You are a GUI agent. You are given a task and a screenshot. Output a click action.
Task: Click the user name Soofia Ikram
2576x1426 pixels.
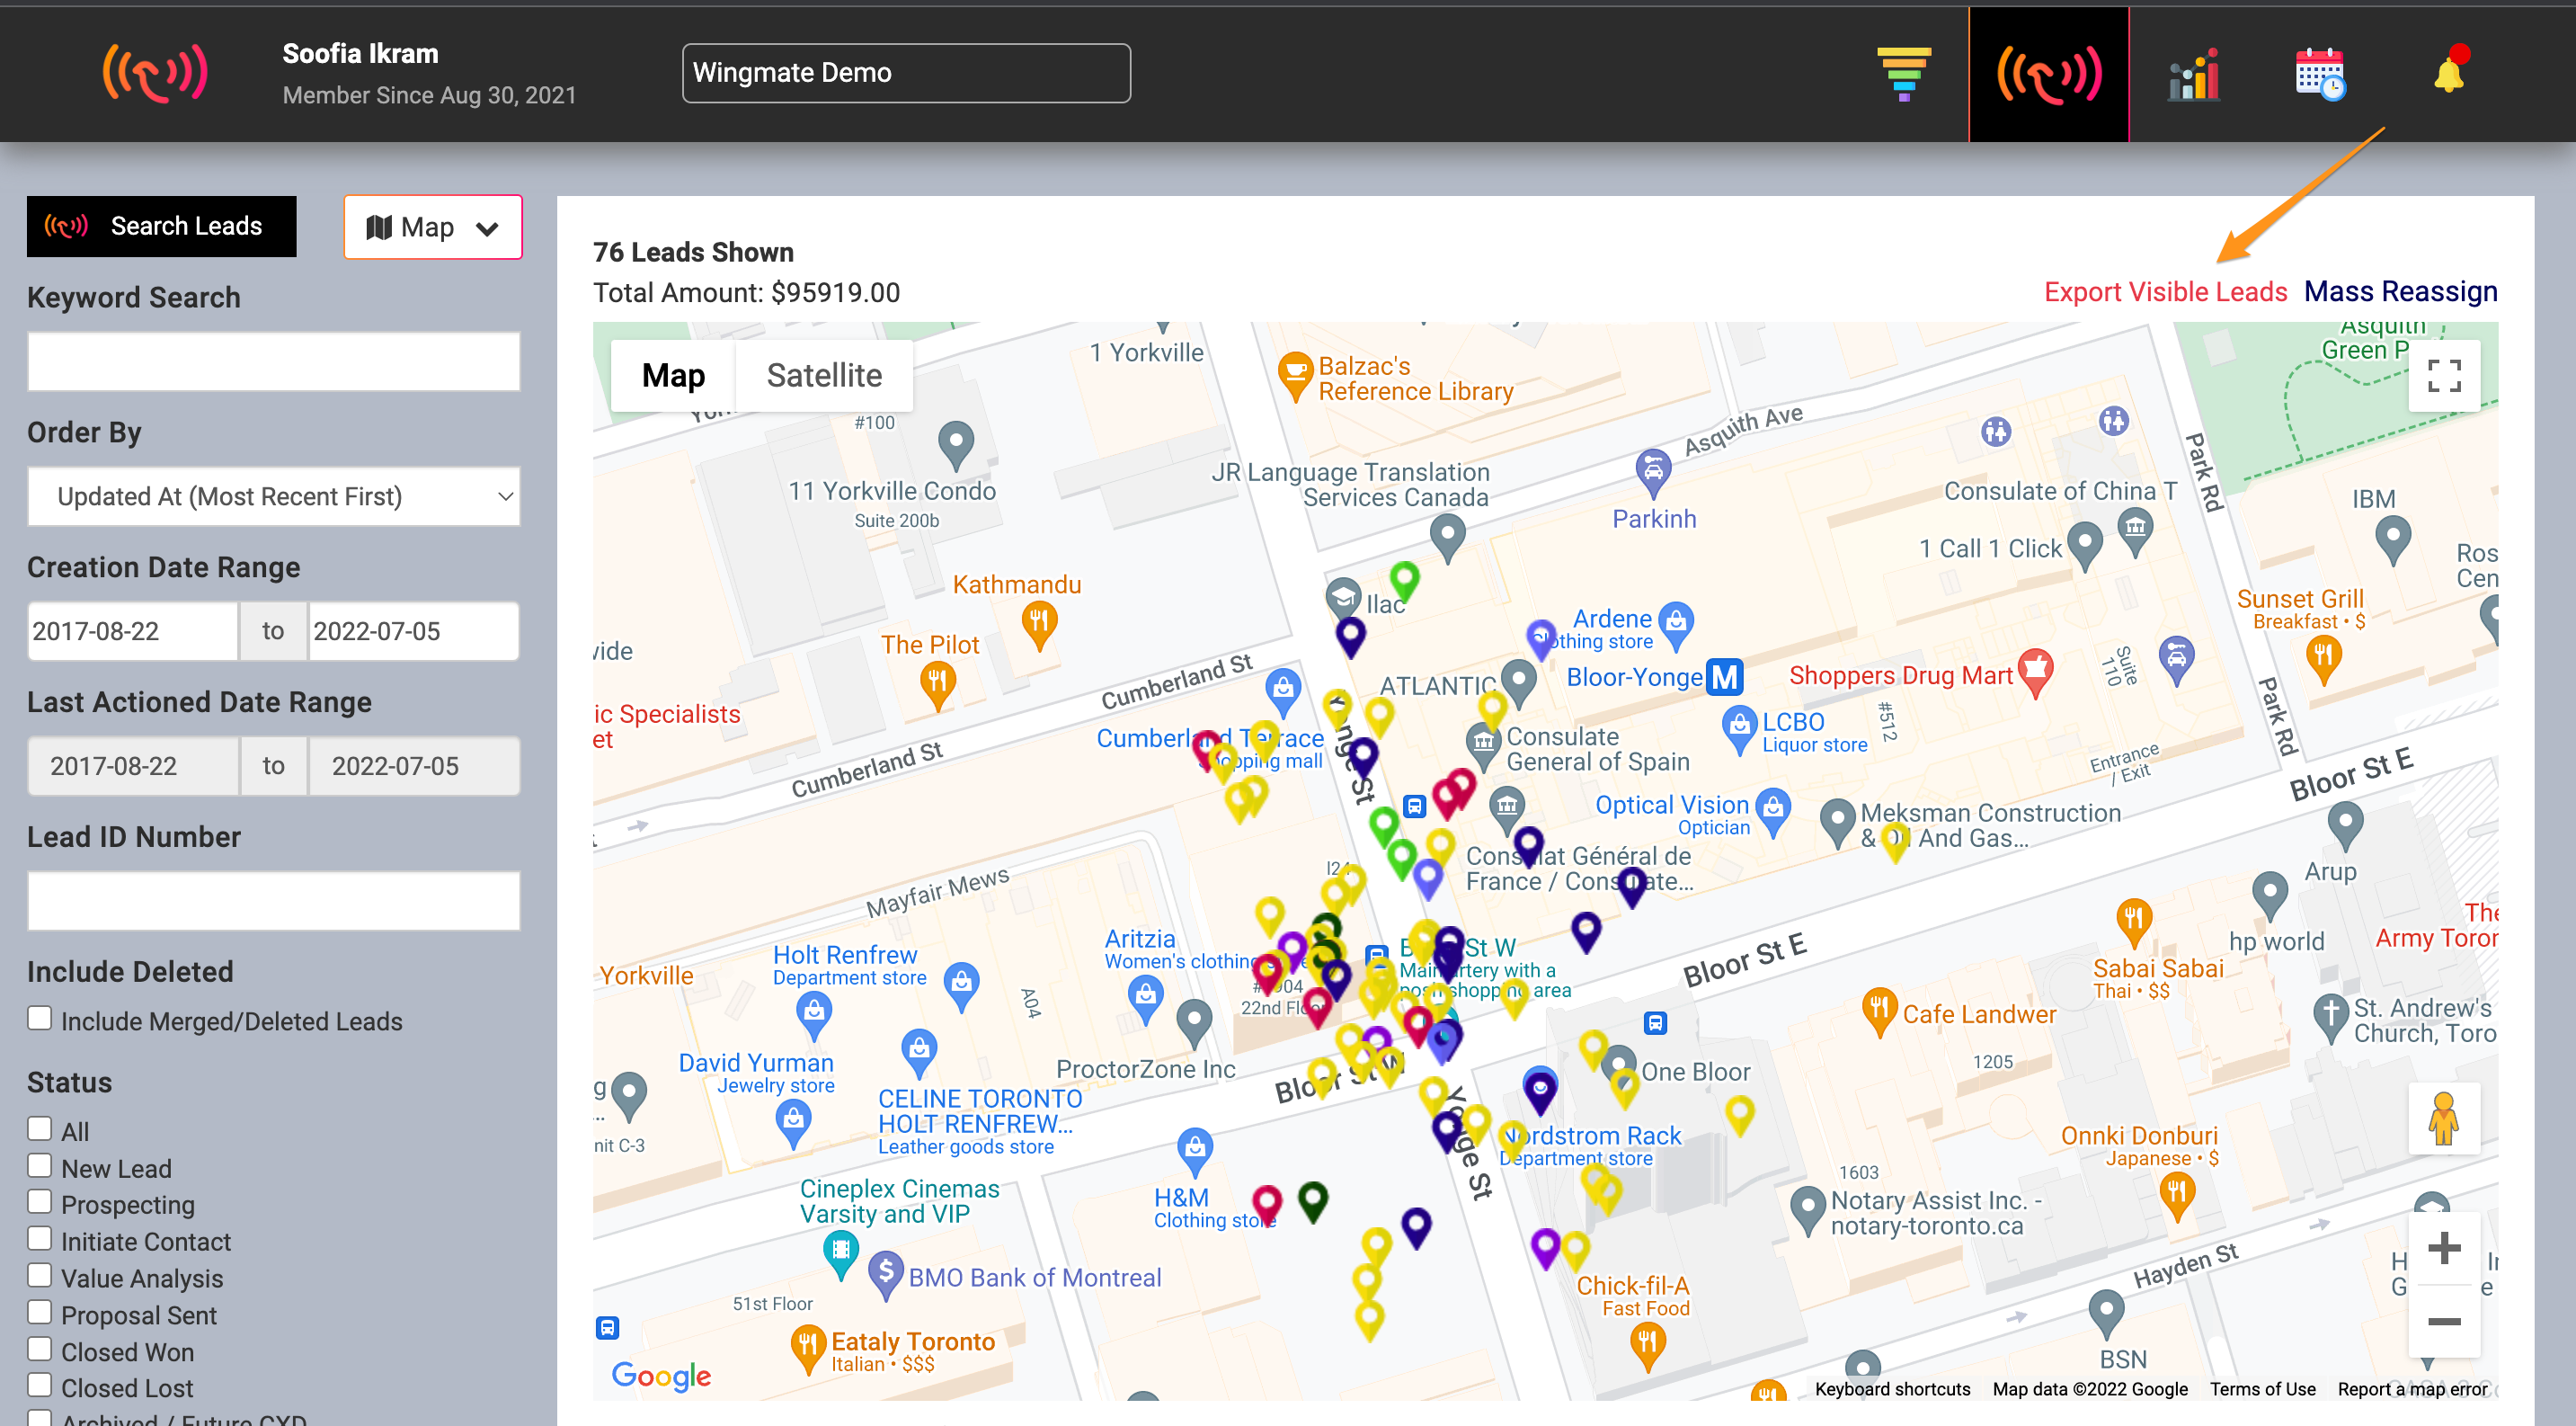point(360,53)
